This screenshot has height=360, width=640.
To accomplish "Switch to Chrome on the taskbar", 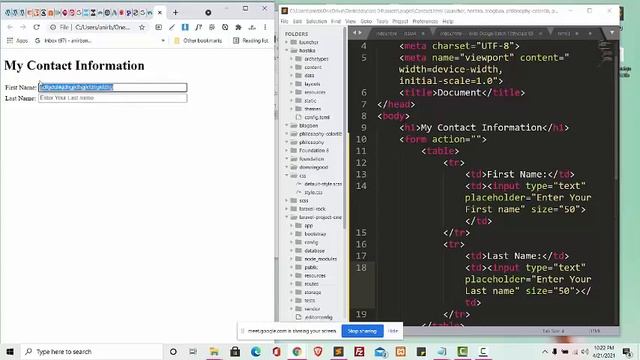I will pyautogui.click(x=297, y=351).
